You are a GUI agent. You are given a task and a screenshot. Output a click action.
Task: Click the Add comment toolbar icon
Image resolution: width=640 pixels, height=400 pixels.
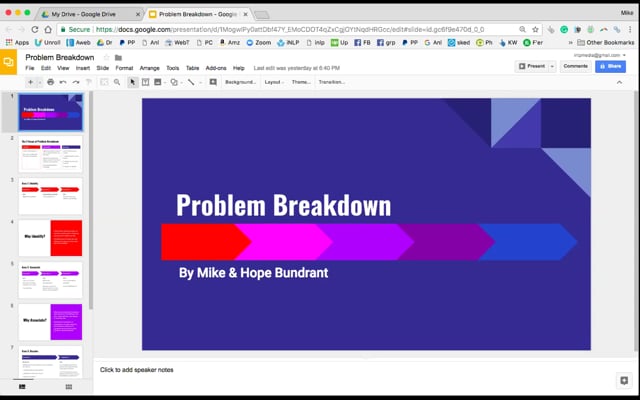[213, 82]
